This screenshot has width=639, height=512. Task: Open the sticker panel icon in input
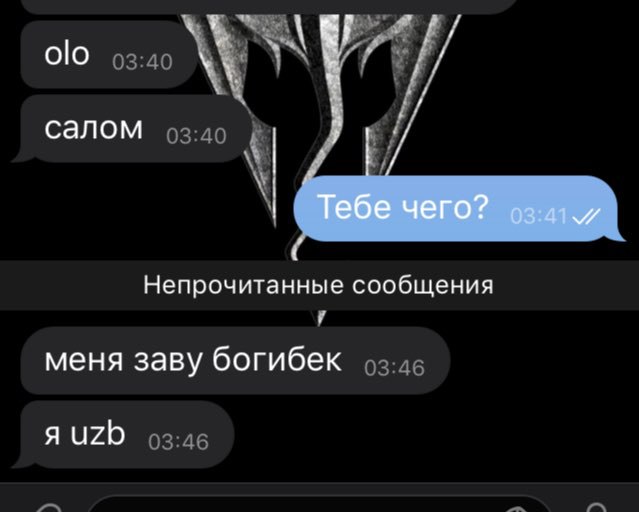[518, 509]
